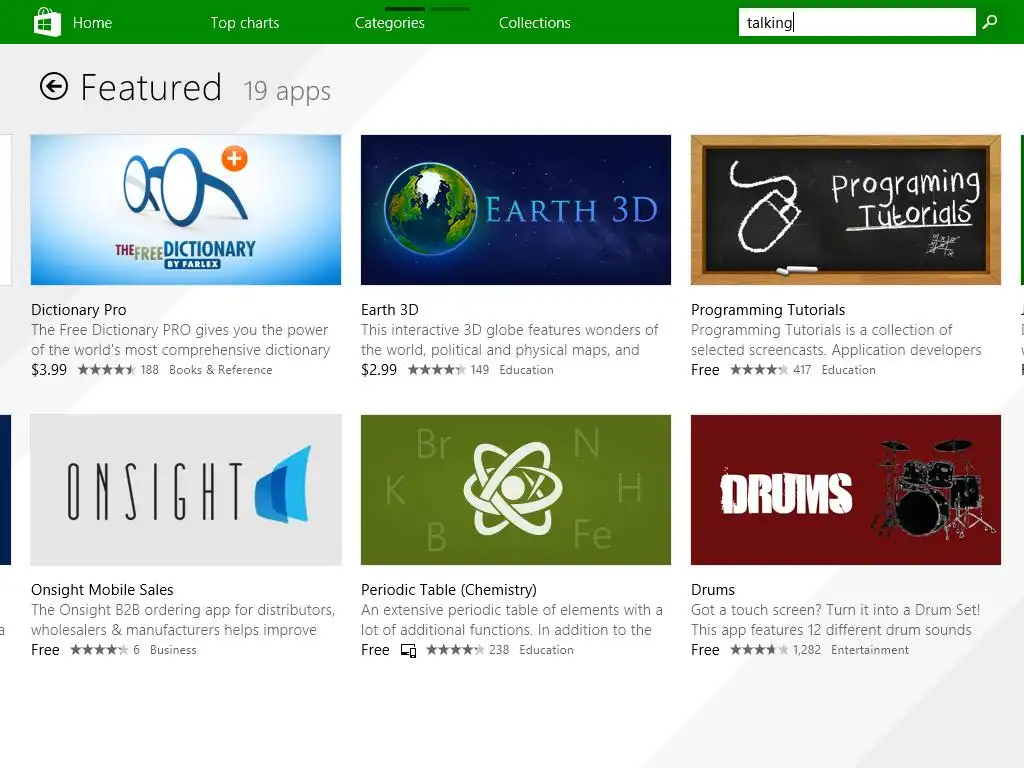Image resolution: width=1024 pixels, height=768 pixels.
Task: Open Collections in the top bar
Action: 535,23
